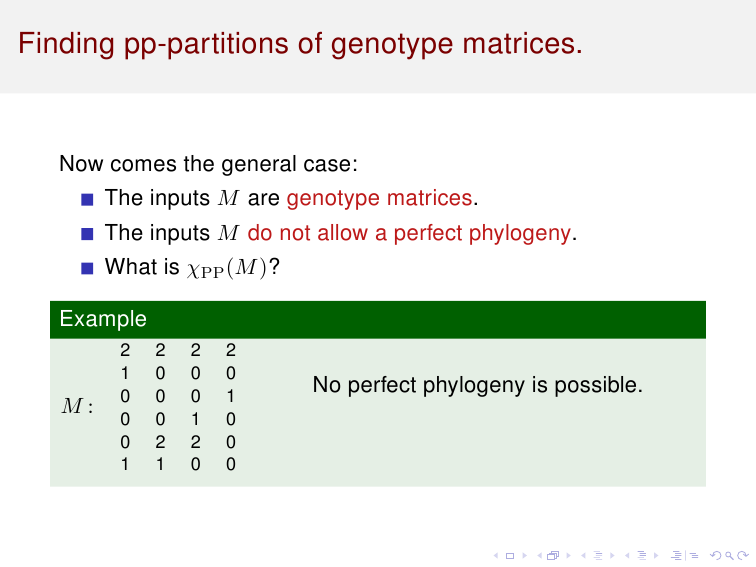The image size is (756, 567).
Task: Click the redo forward navigation arrow
Action: point(743,555)
